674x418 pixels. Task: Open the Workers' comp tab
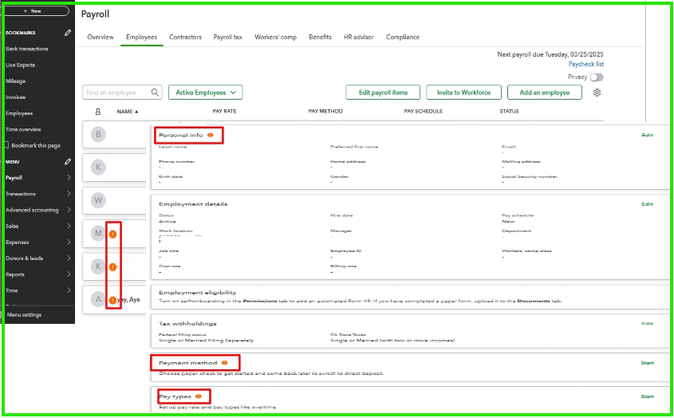pos(276,37)
